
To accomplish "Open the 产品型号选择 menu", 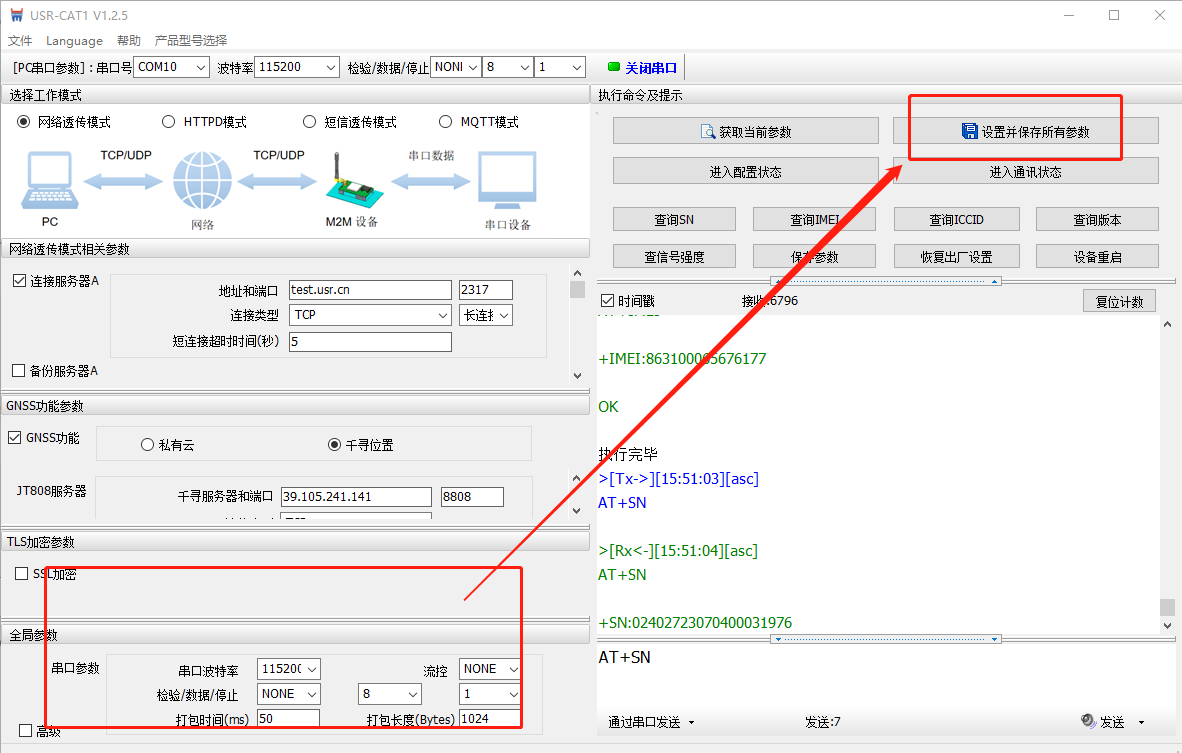I will pos(190,41).
